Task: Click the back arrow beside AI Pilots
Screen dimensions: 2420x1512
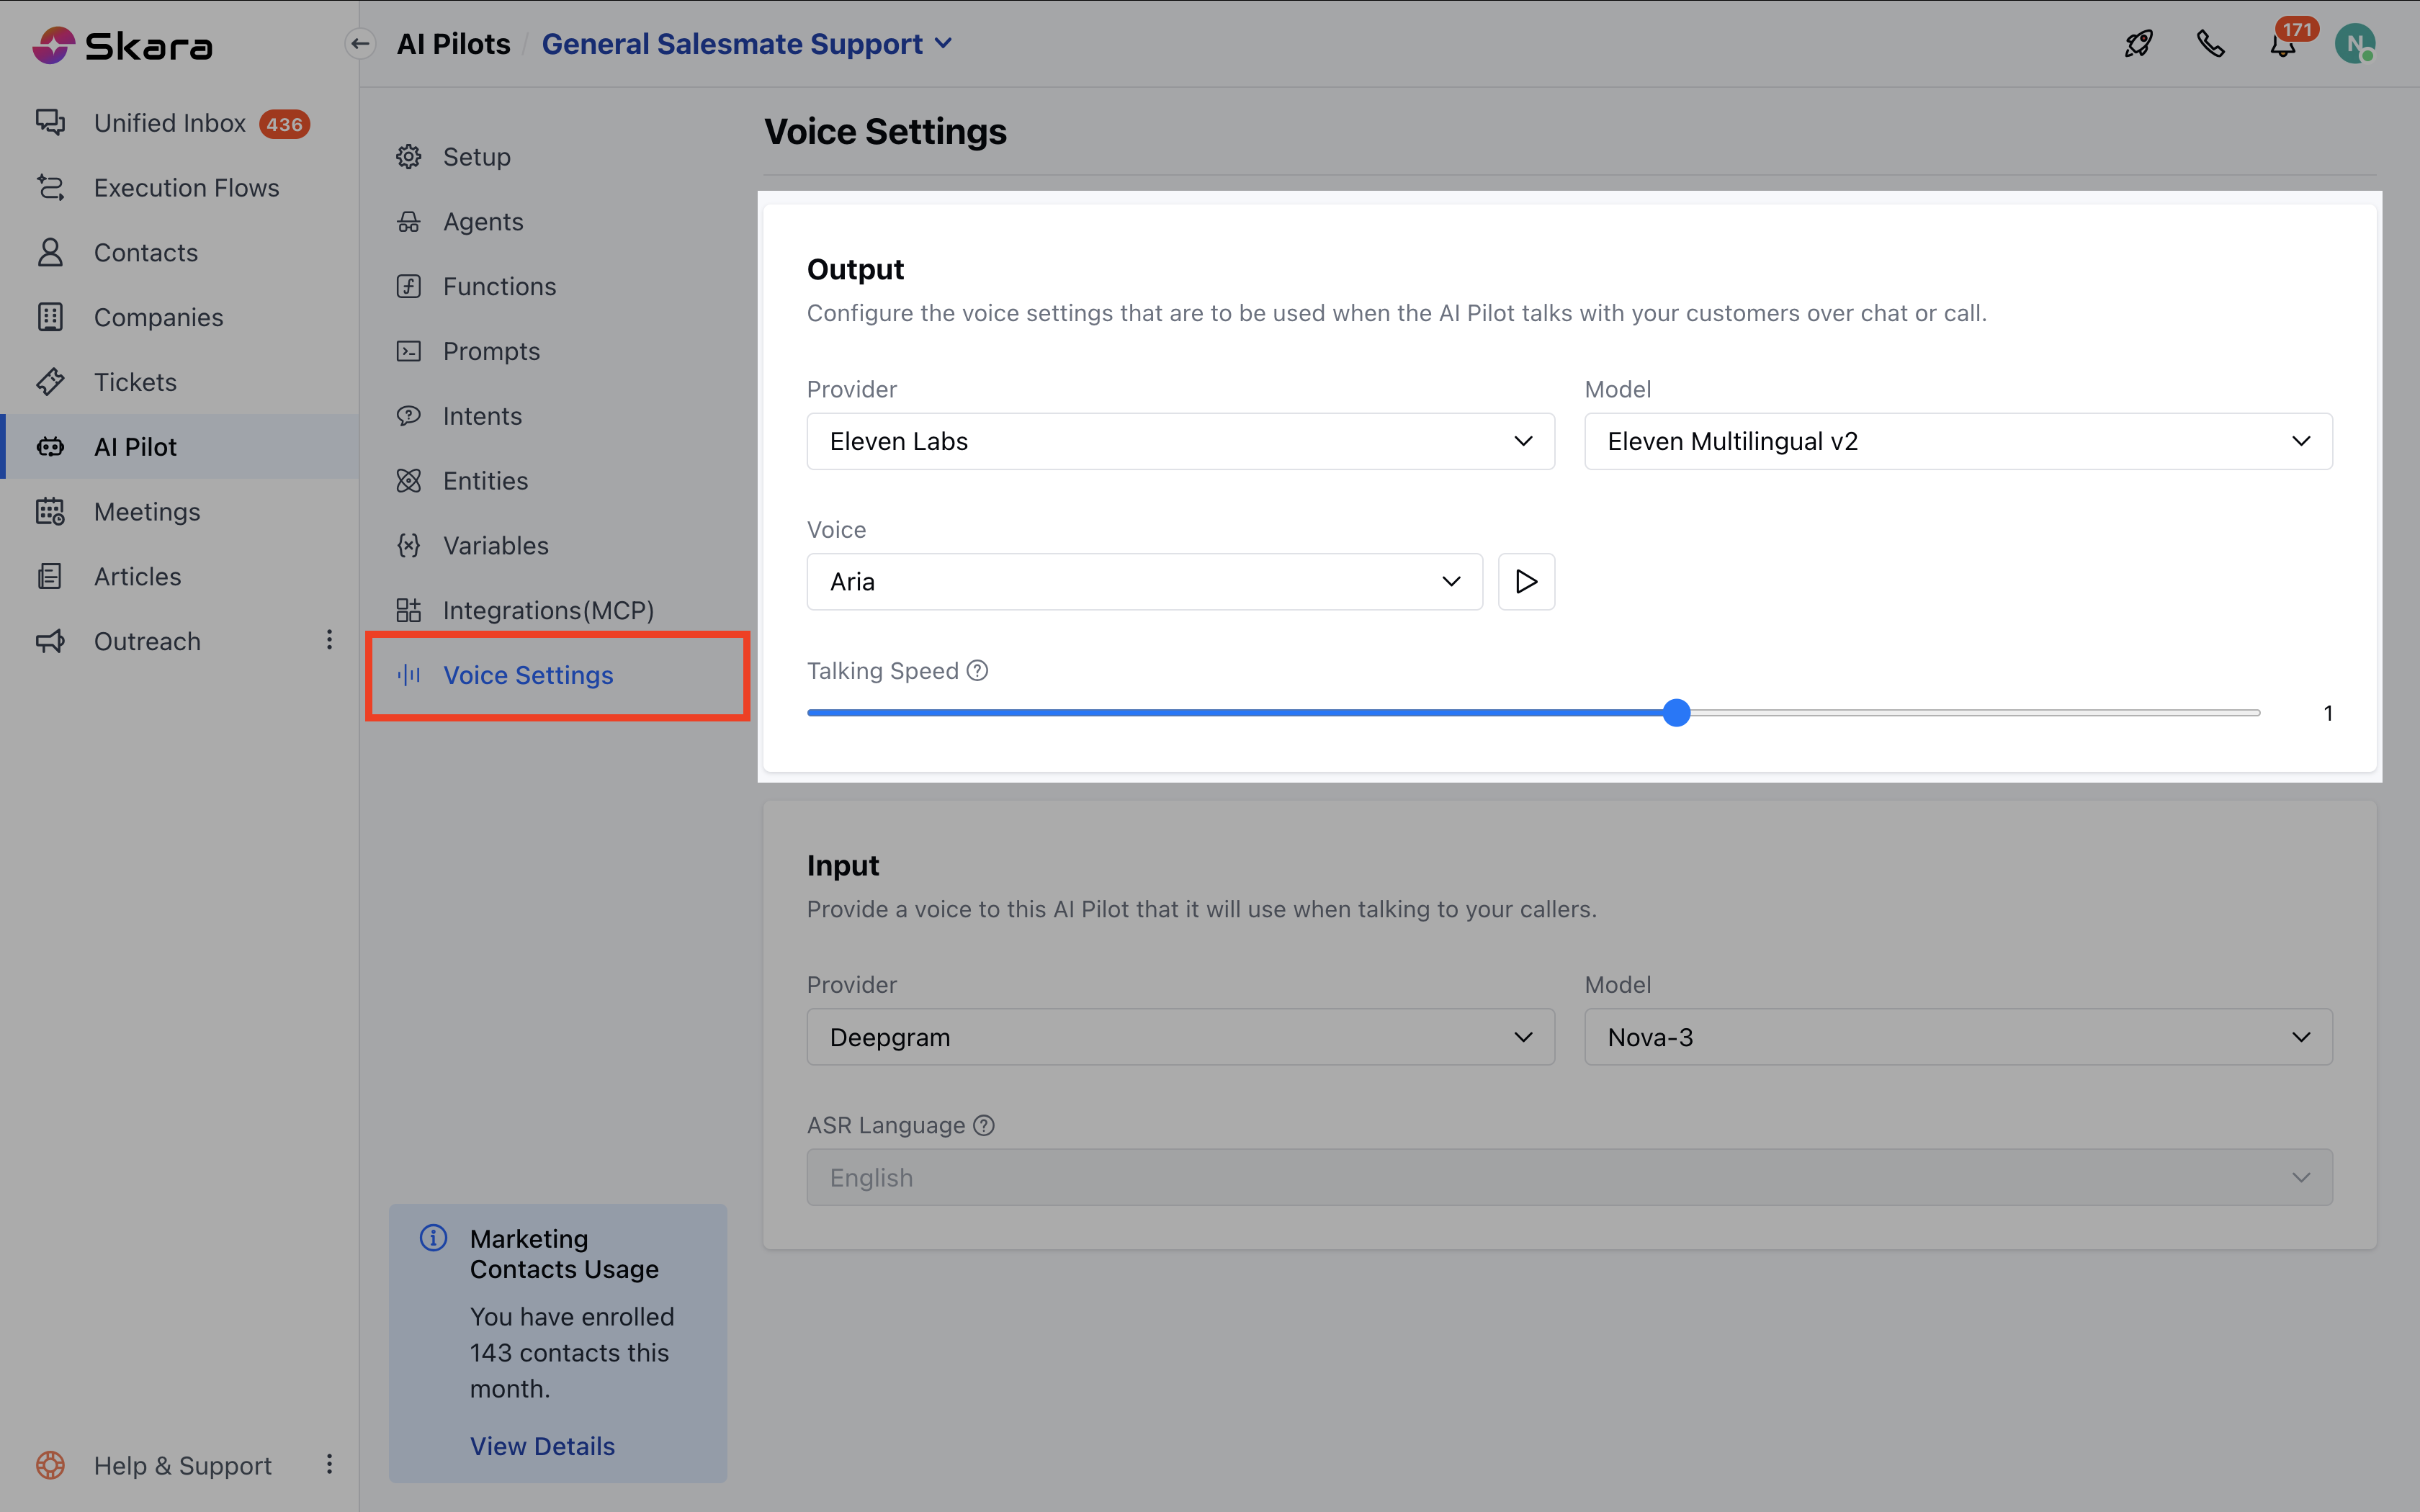Action: click(360, 44)
